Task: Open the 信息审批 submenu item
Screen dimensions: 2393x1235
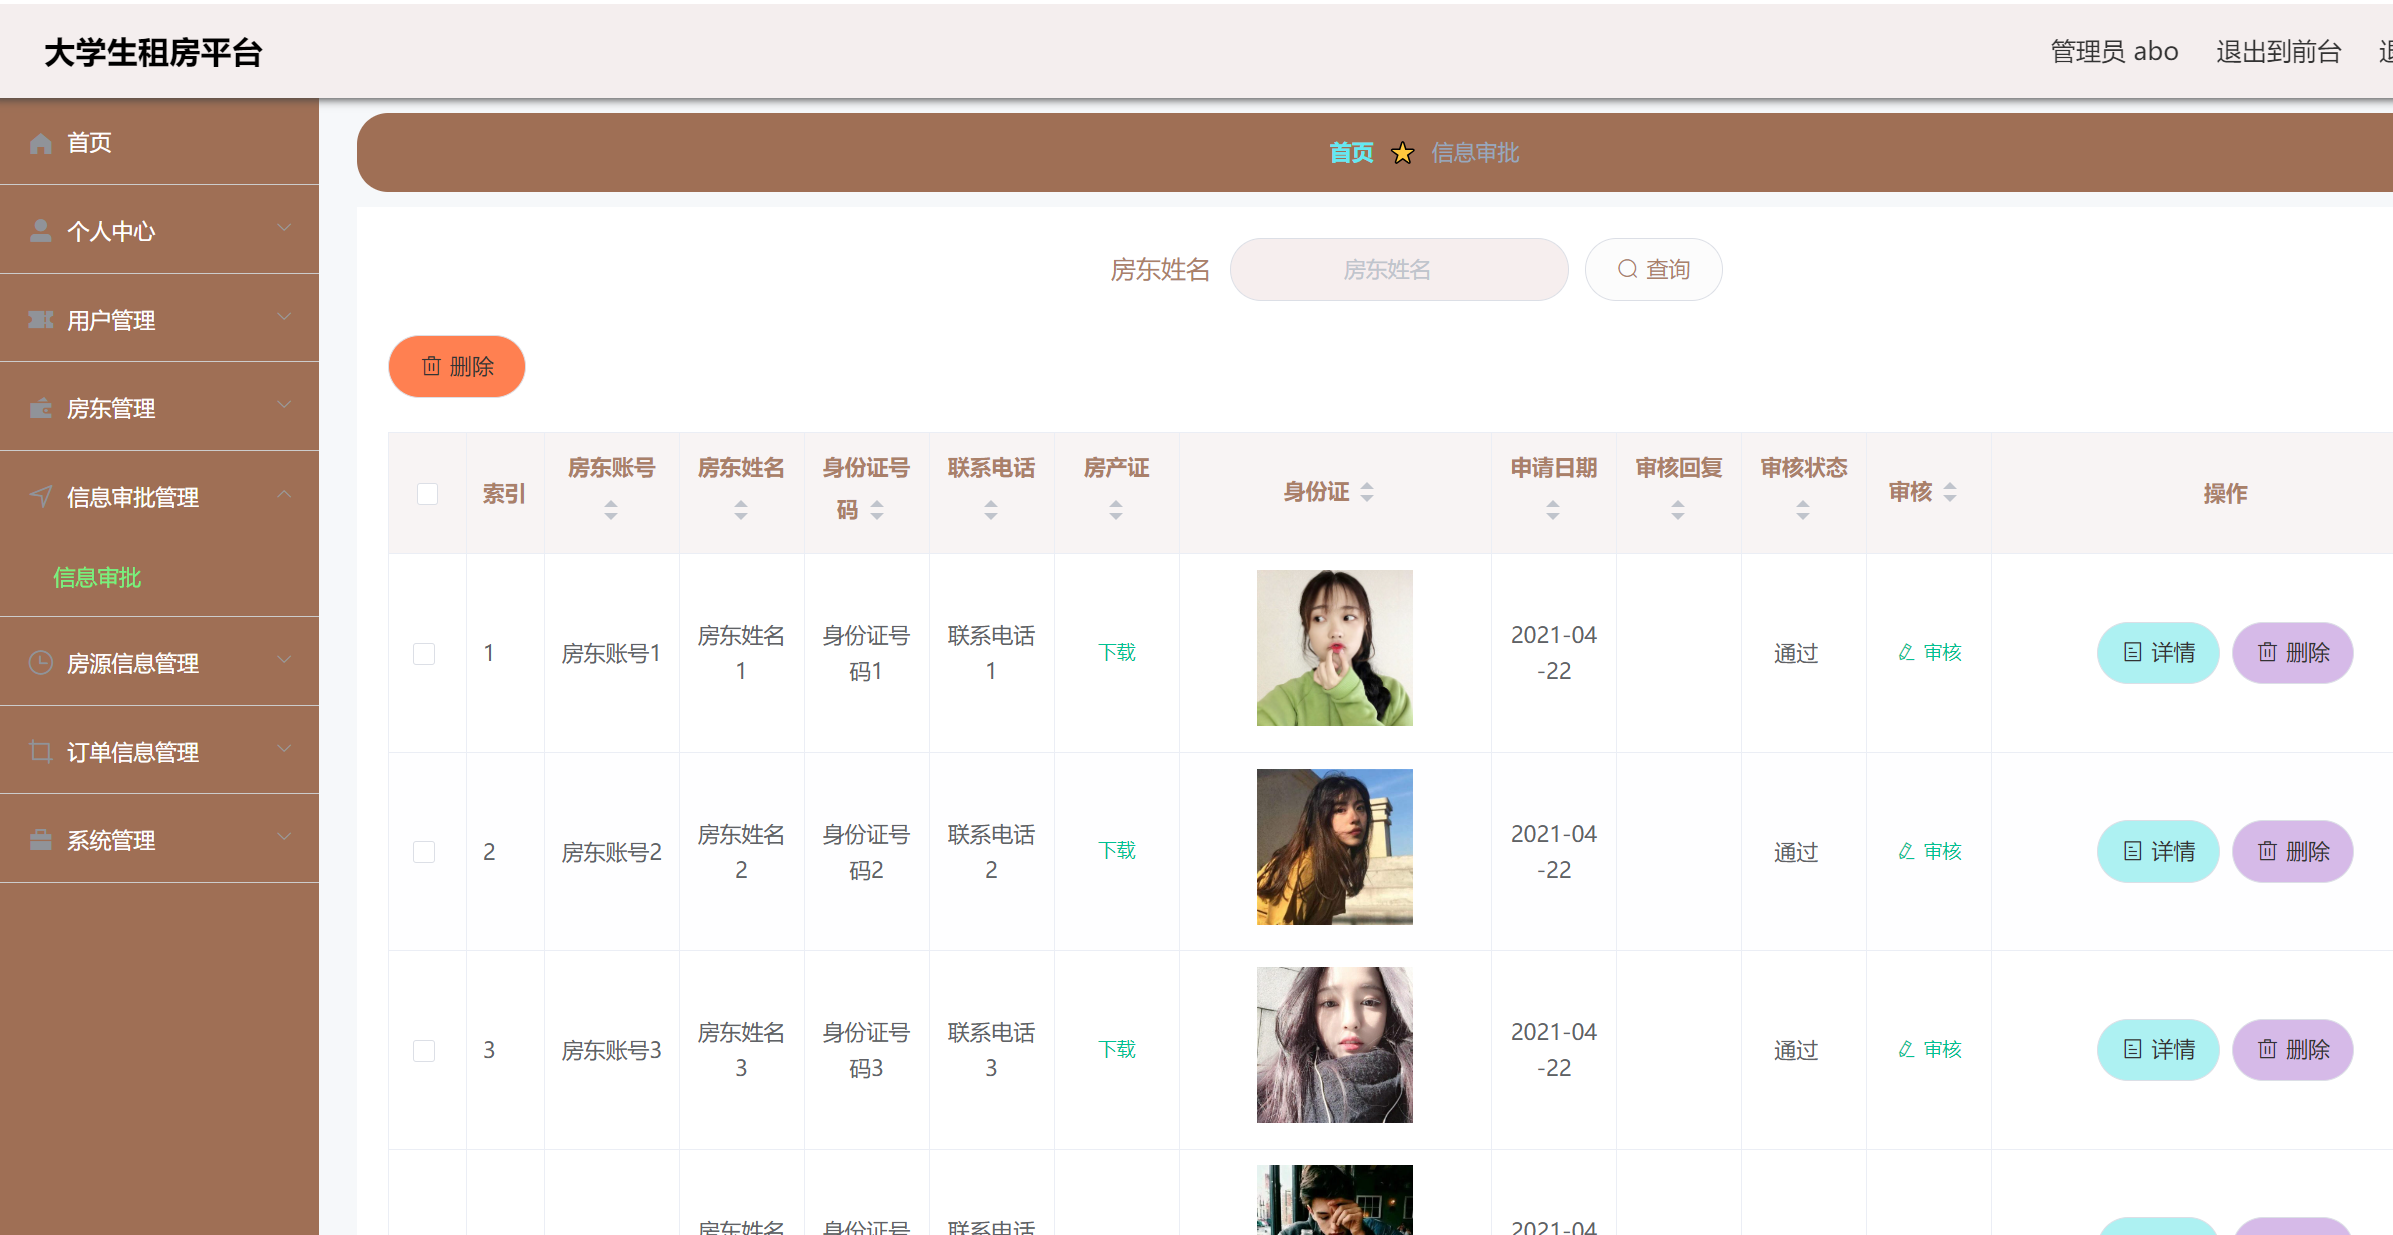Action: point(97,578)
